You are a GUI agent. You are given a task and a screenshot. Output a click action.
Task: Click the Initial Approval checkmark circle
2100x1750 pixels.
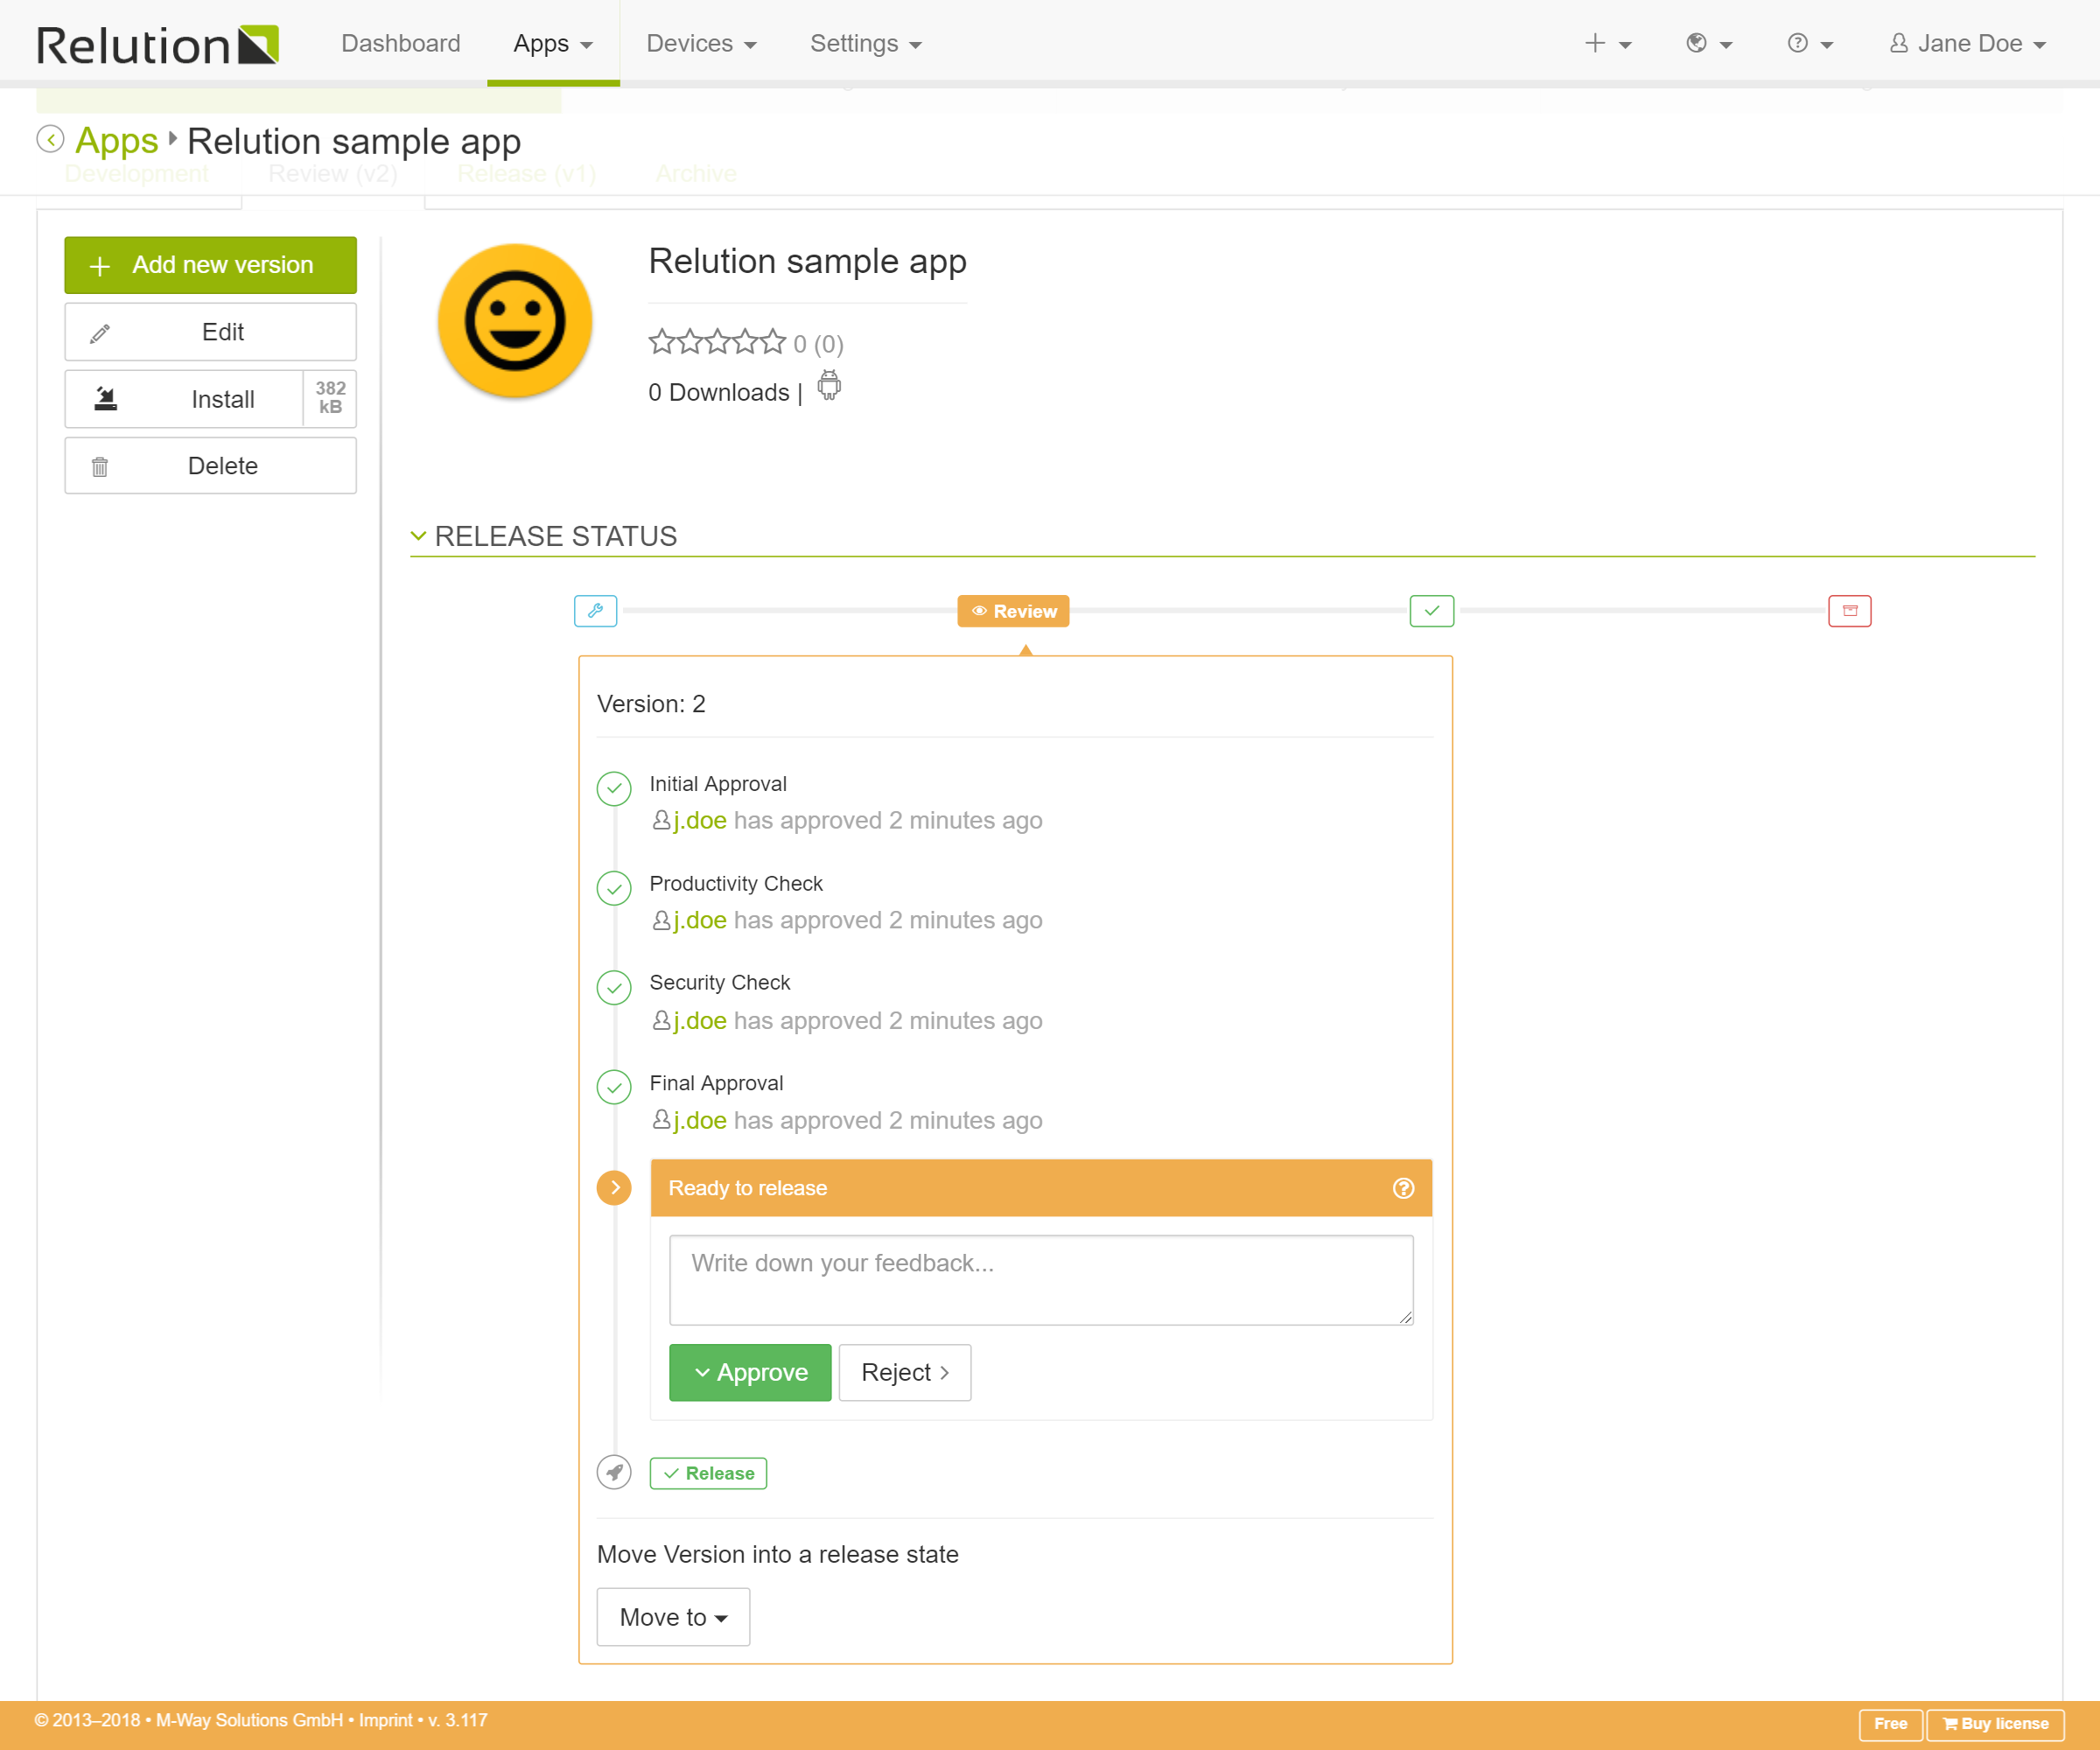[614, 788]
